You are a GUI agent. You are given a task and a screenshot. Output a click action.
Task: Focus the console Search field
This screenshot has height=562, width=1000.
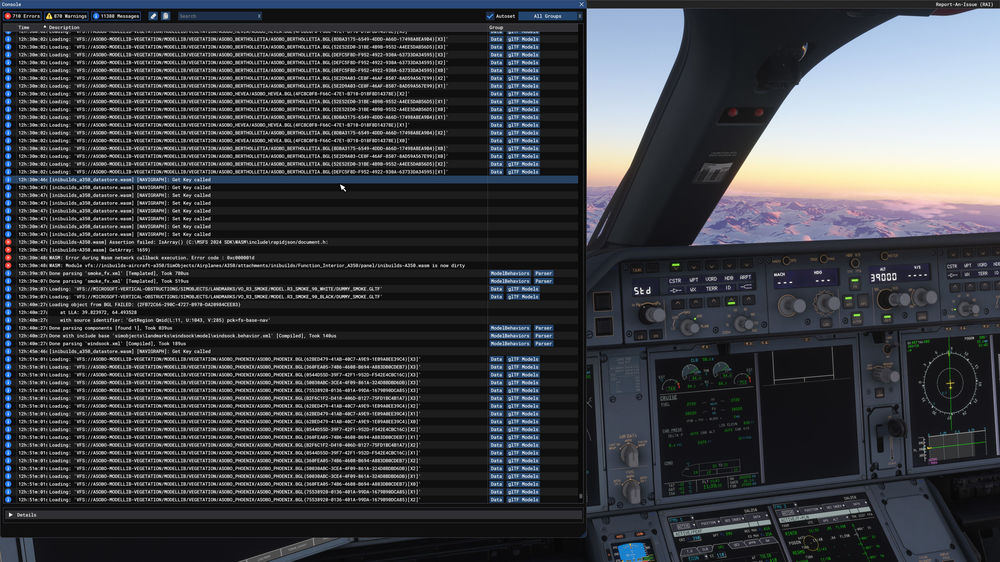point(217,16)
